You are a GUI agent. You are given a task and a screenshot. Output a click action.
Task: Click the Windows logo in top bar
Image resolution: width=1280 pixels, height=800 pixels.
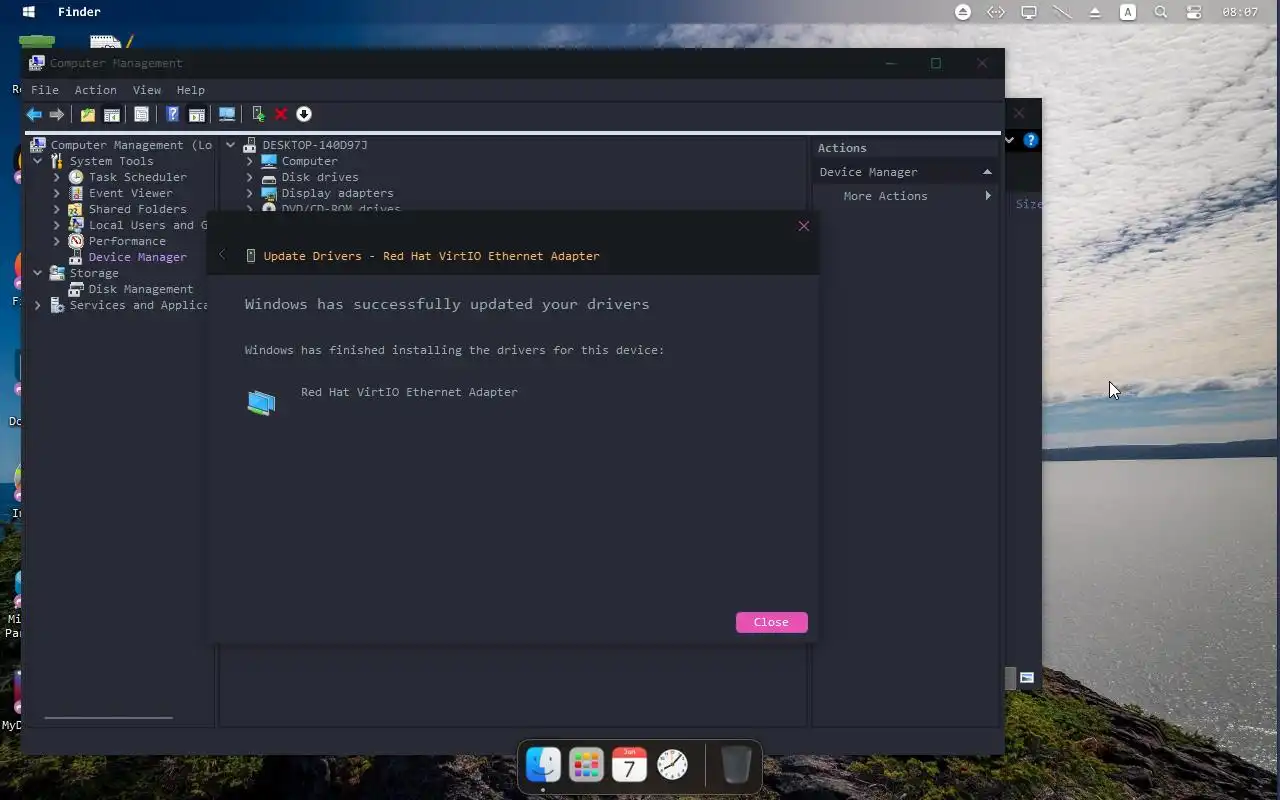(29, 12)
